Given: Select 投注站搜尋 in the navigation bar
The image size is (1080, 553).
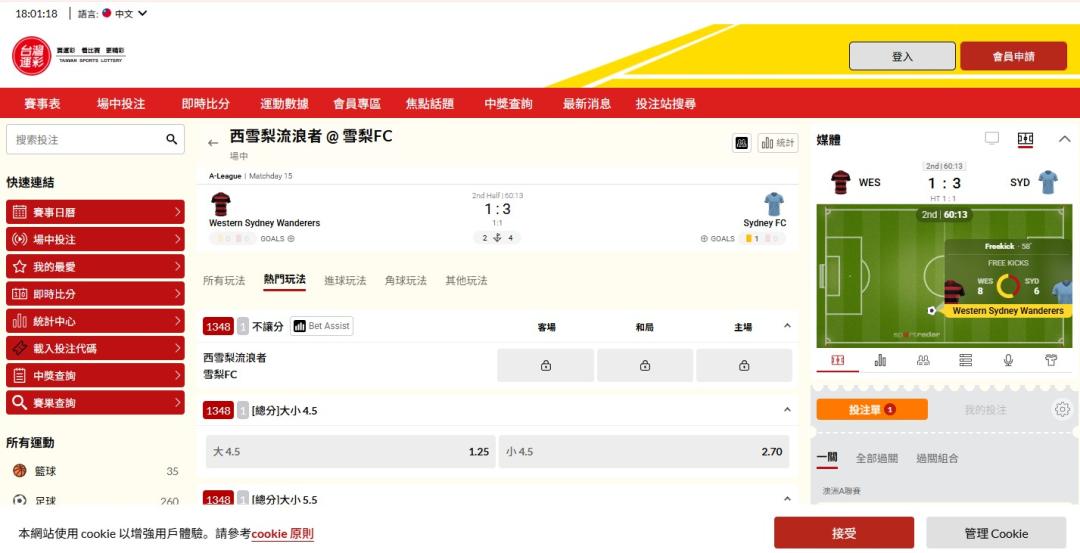Looking at the screenshot, I should [665, 103].
